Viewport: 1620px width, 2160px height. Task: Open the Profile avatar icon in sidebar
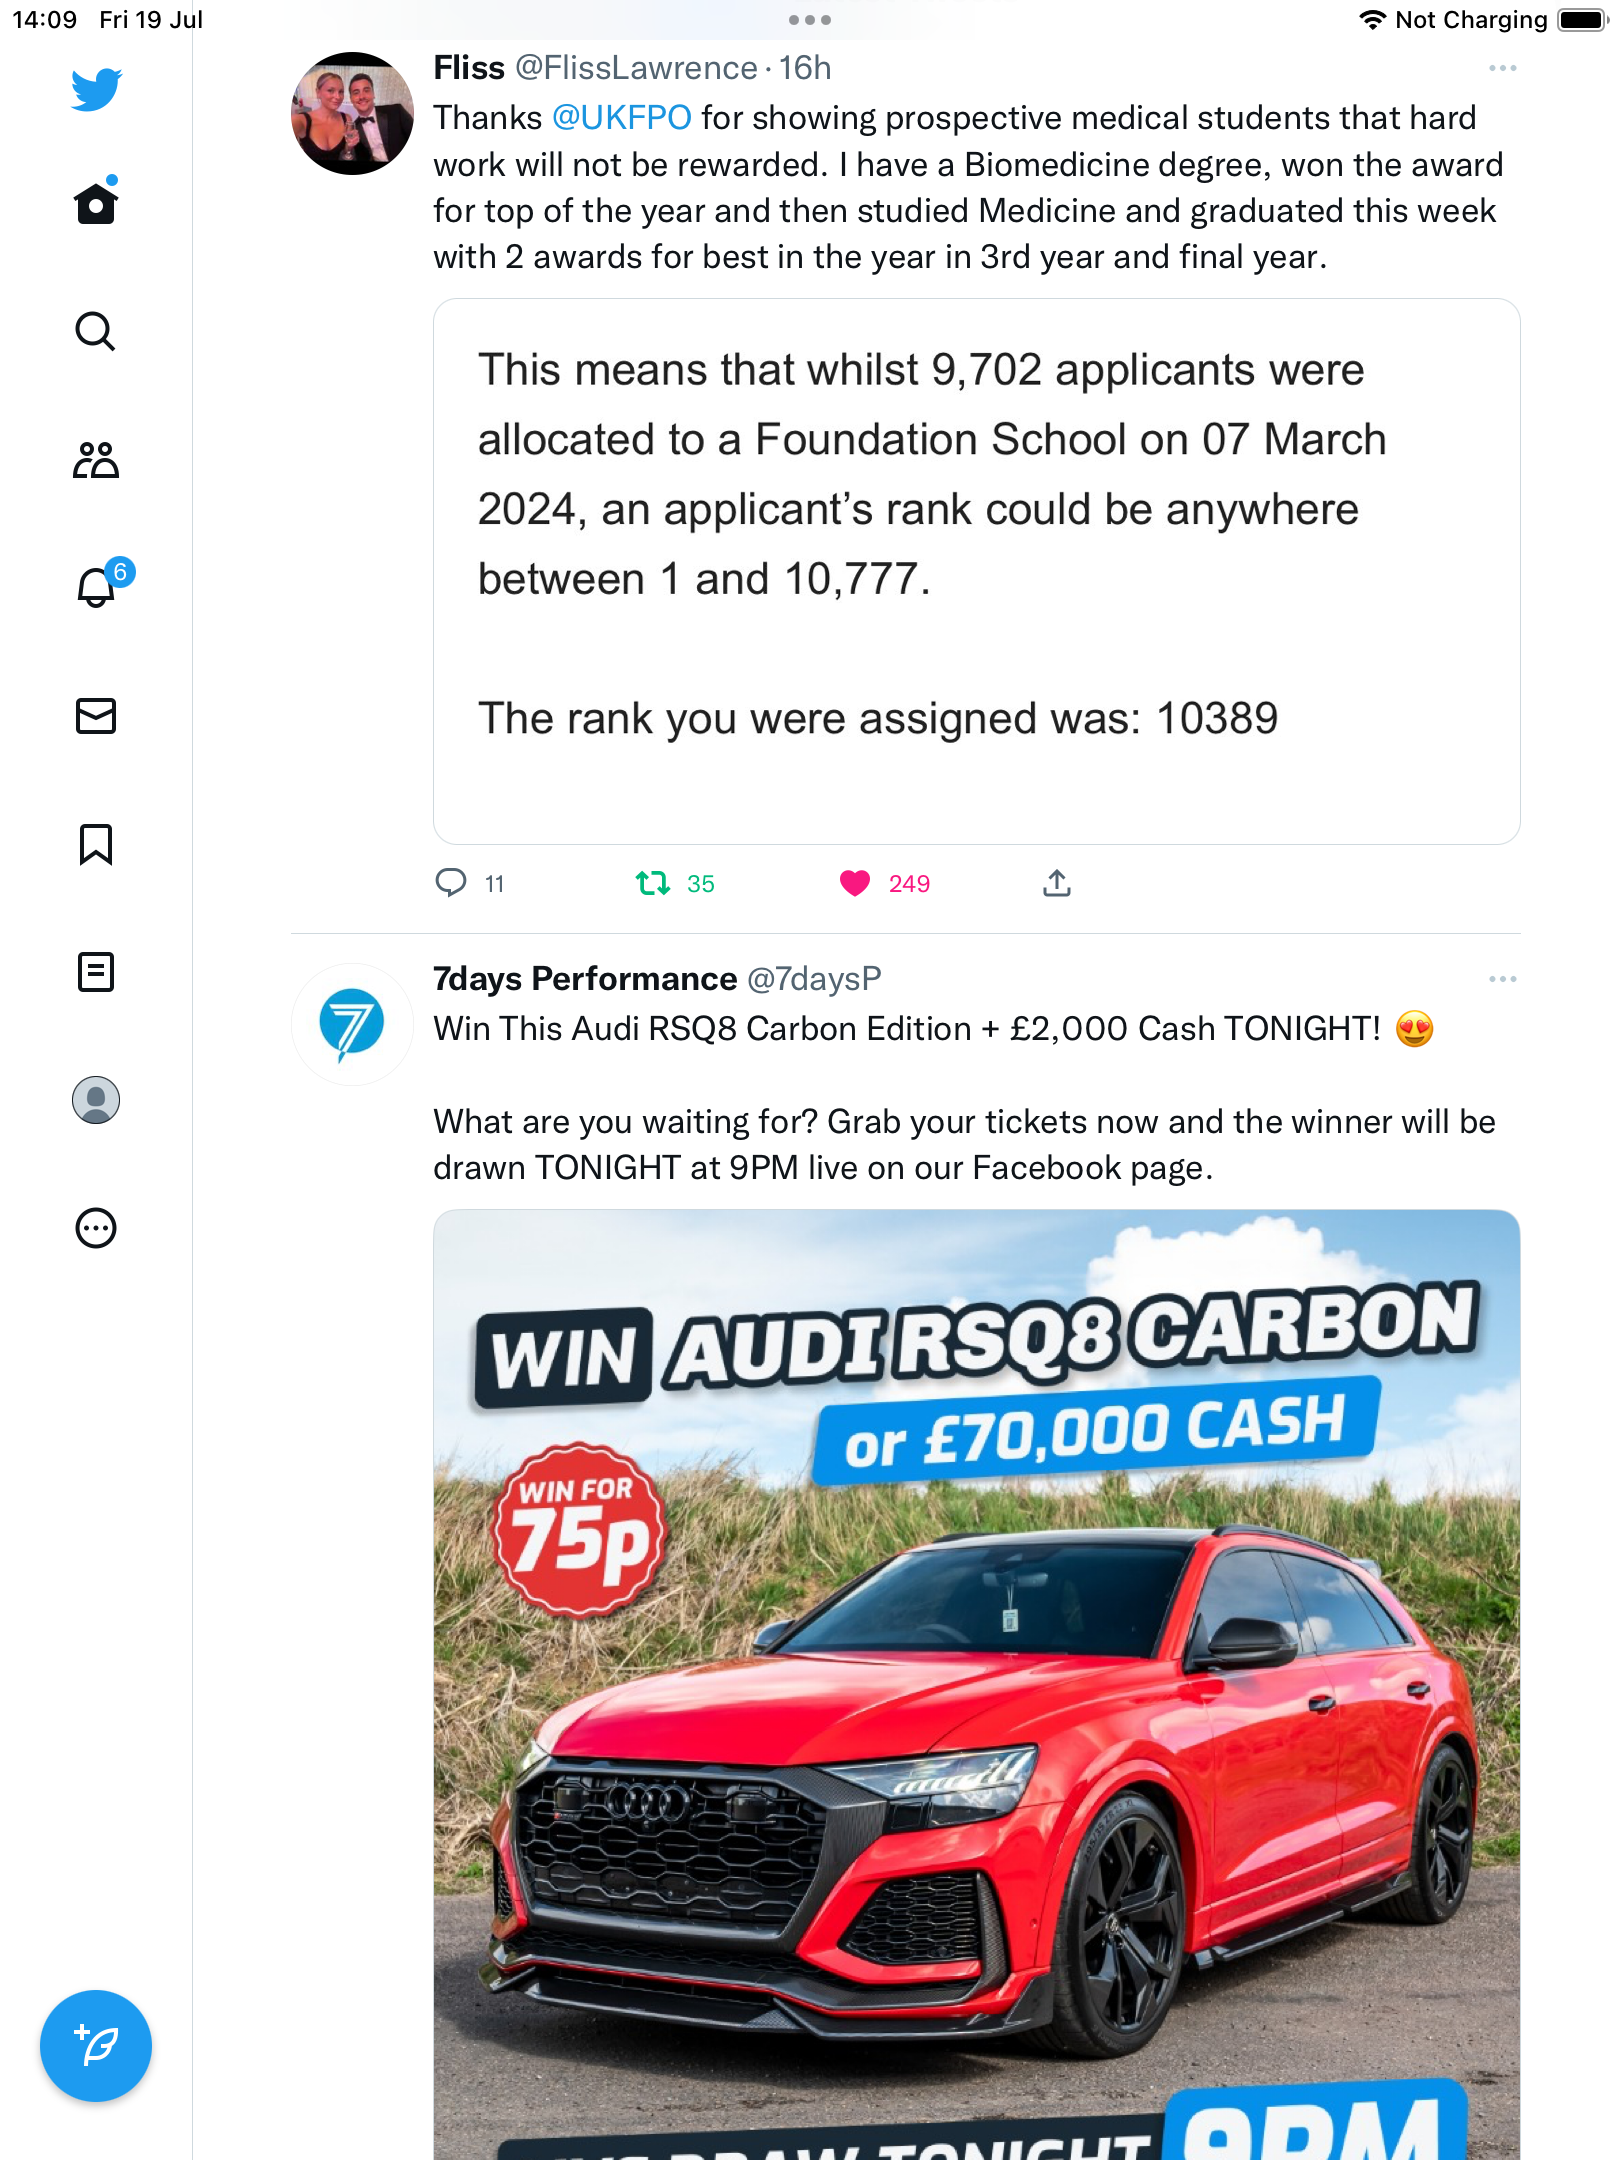96,1100
